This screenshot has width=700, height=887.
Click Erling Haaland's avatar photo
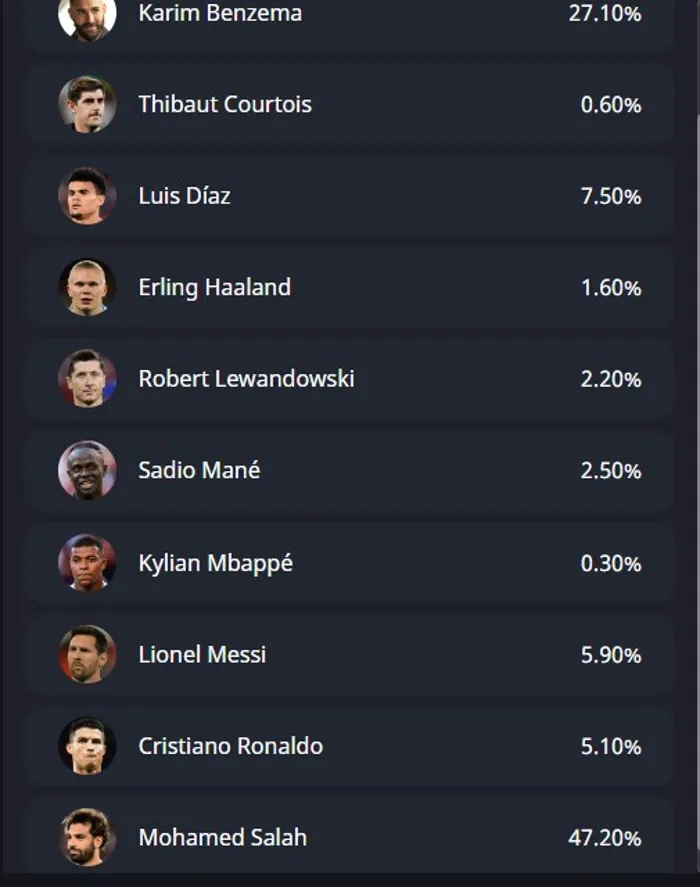tap(87, 287)
